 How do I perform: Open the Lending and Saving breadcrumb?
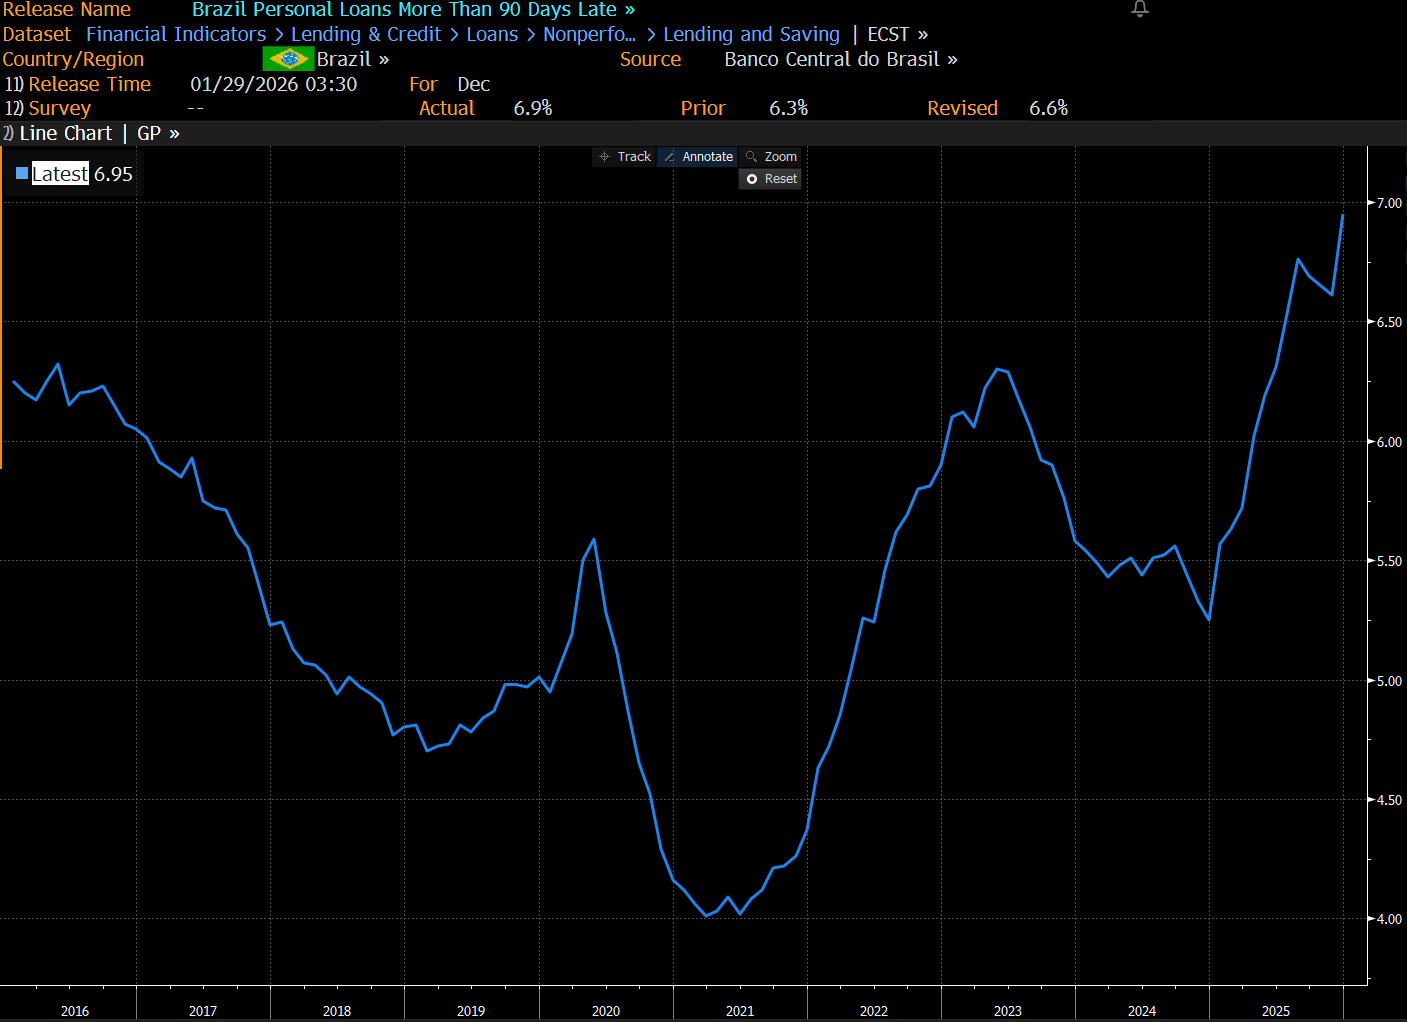point(751,34)
